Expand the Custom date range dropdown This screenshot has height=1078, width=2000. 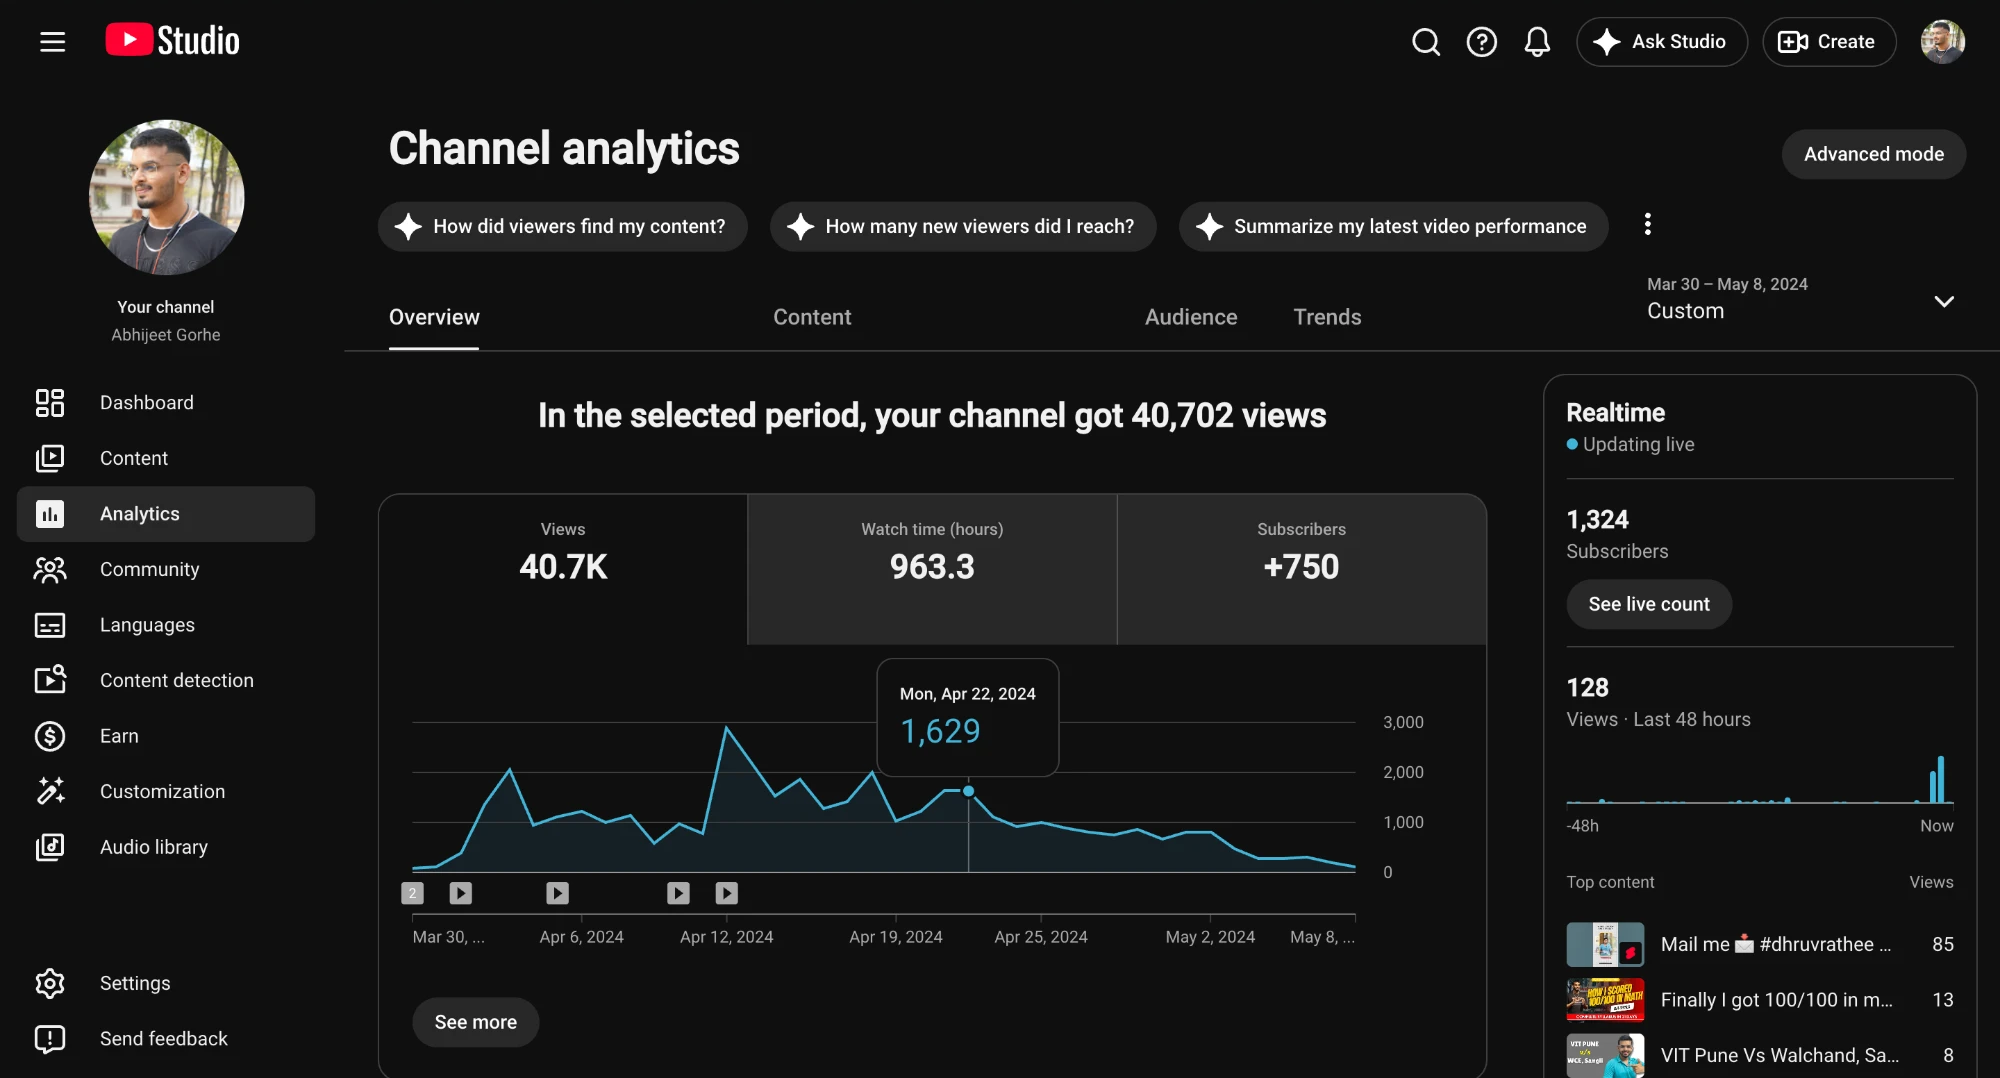(x=1800, y=299)
